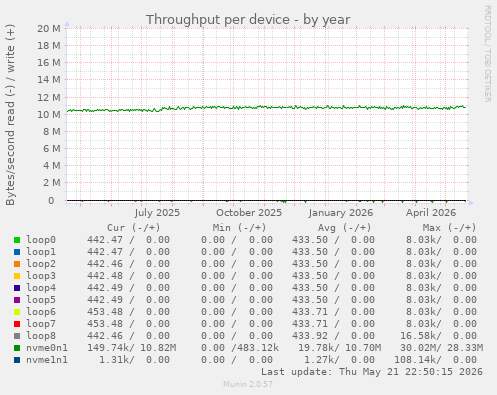Click the 'Min (-/+)' column header
Viewport: 497px width, 395px height.
[x=240, y=228]
